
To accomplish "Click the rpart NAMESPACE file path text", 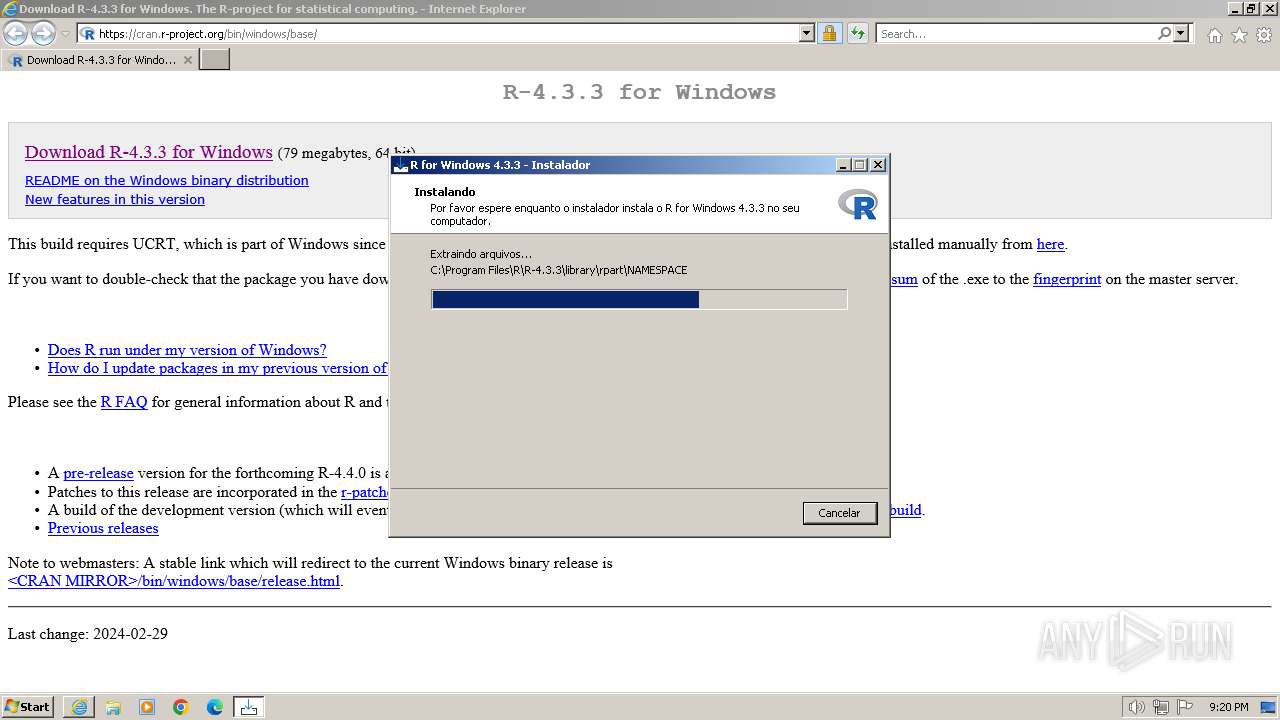I will [559, 270].
